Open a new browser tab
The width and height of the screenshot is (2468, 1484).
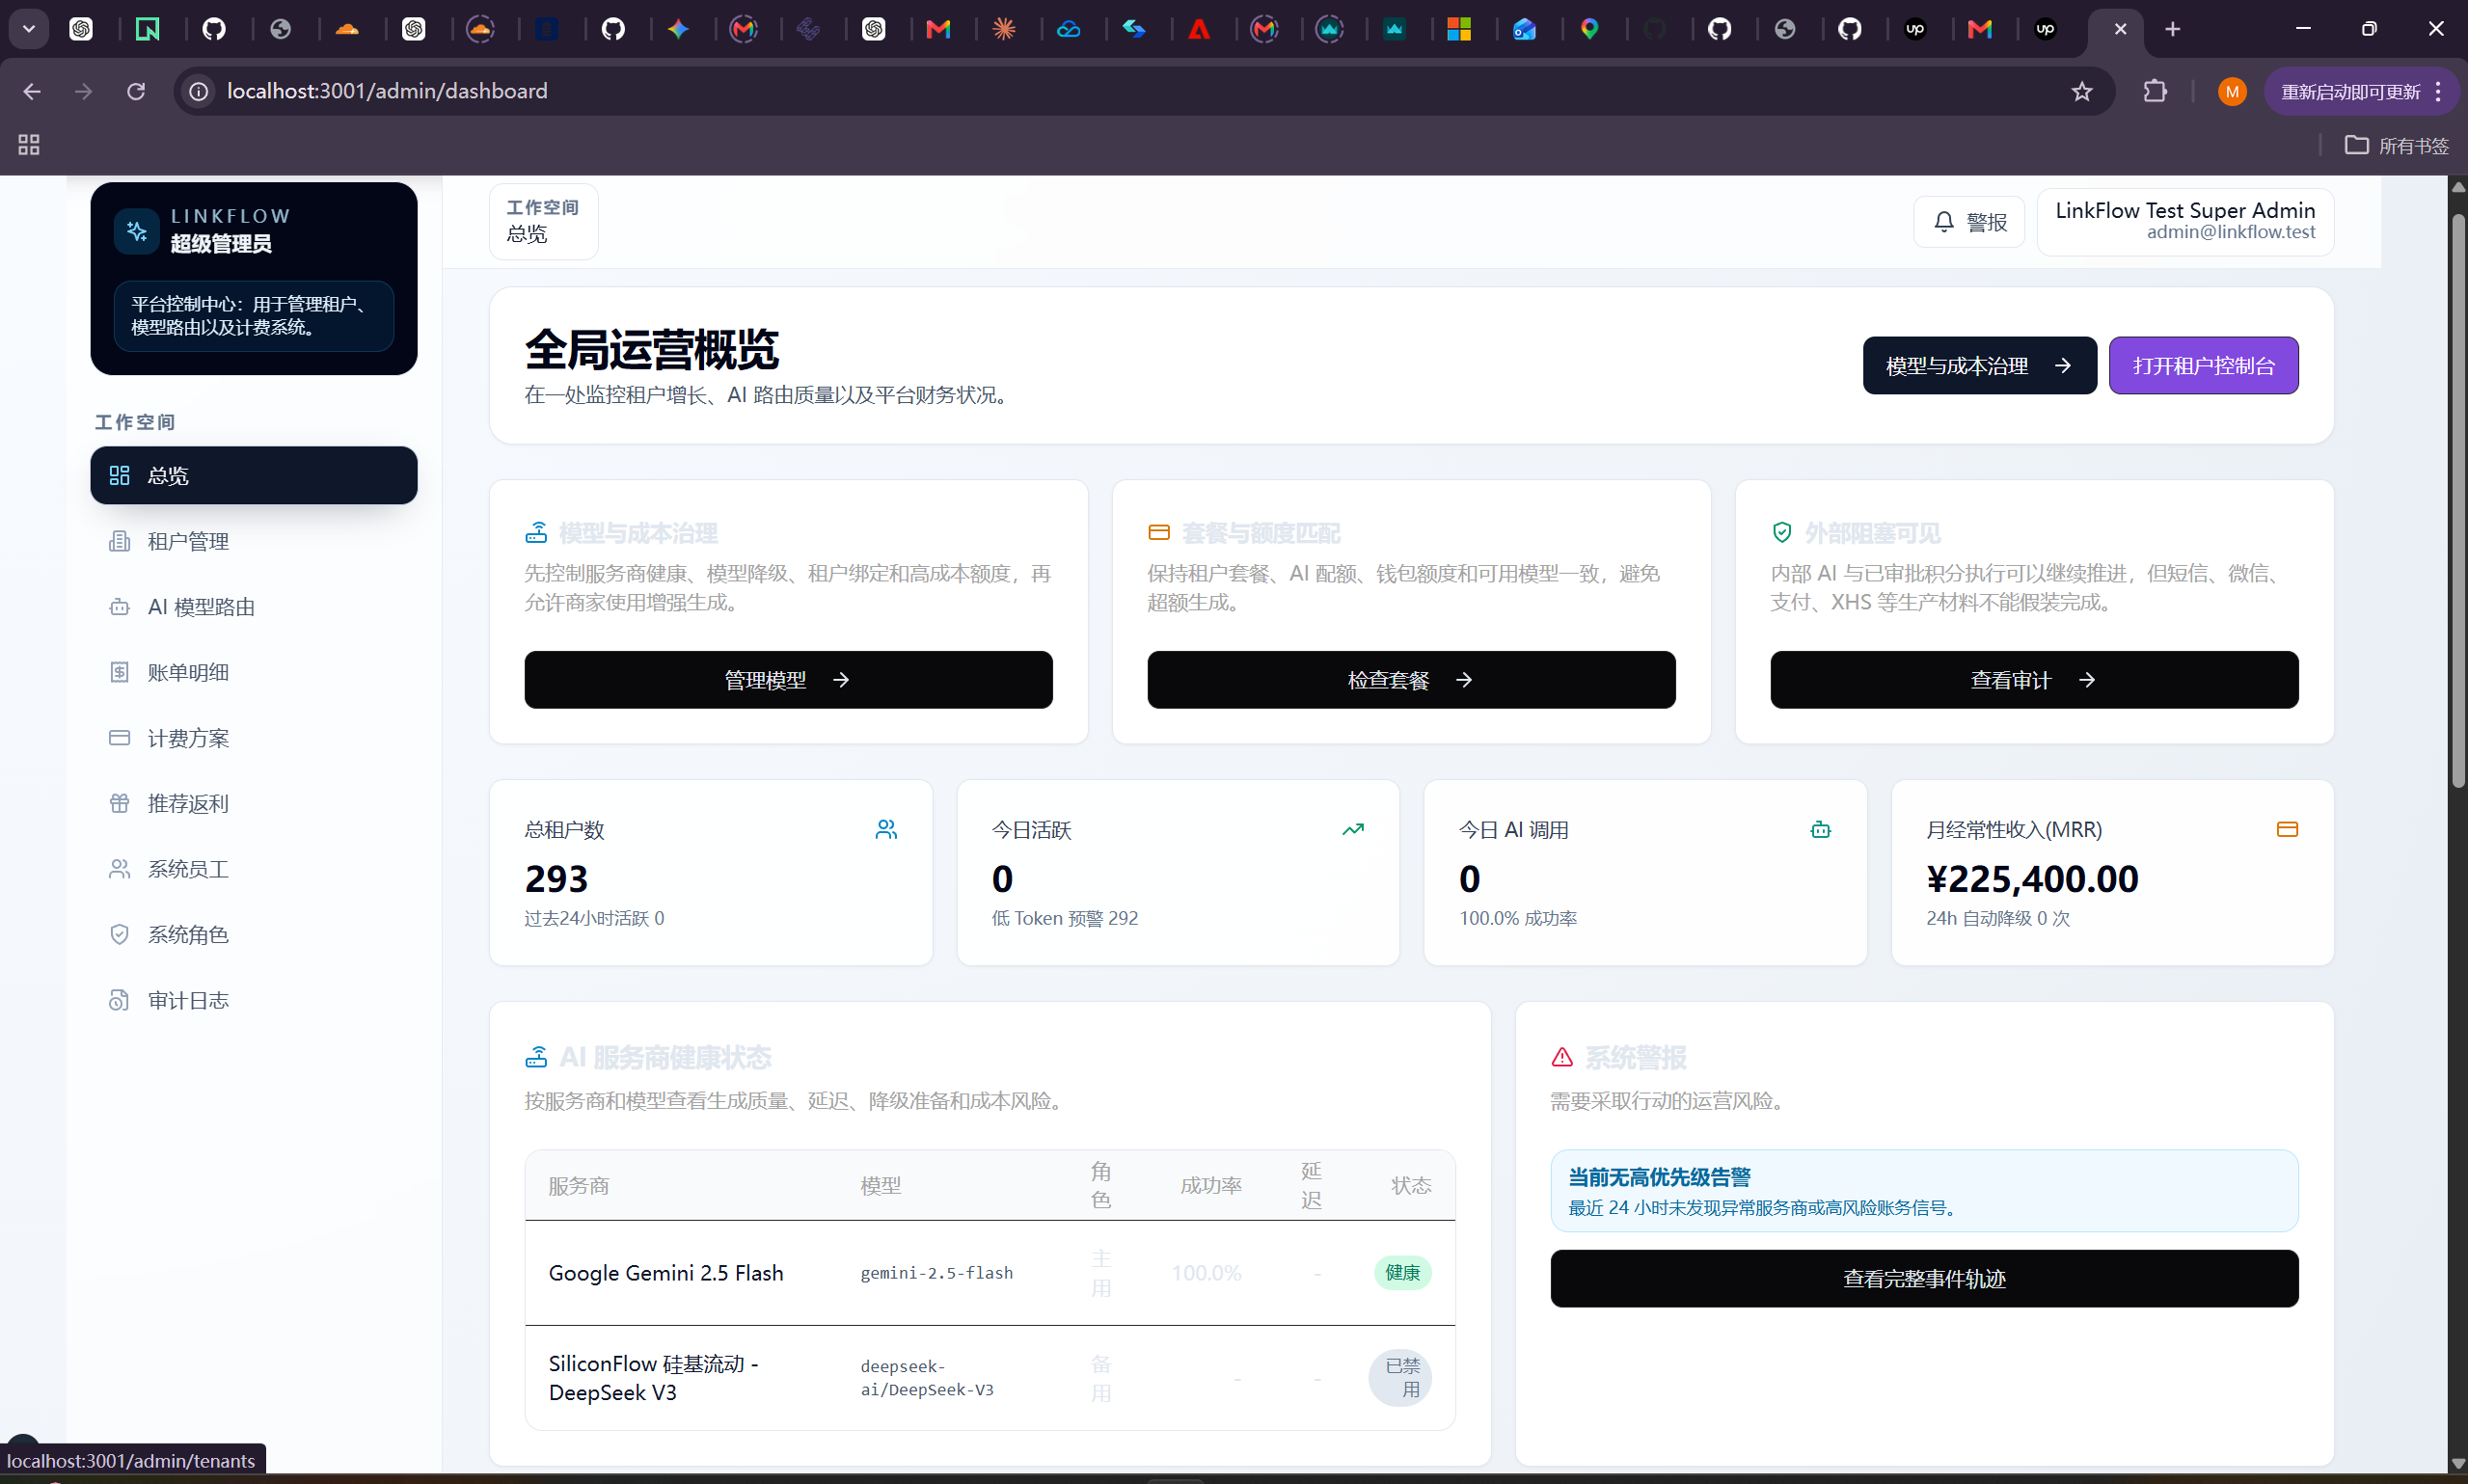point(2173,29)
